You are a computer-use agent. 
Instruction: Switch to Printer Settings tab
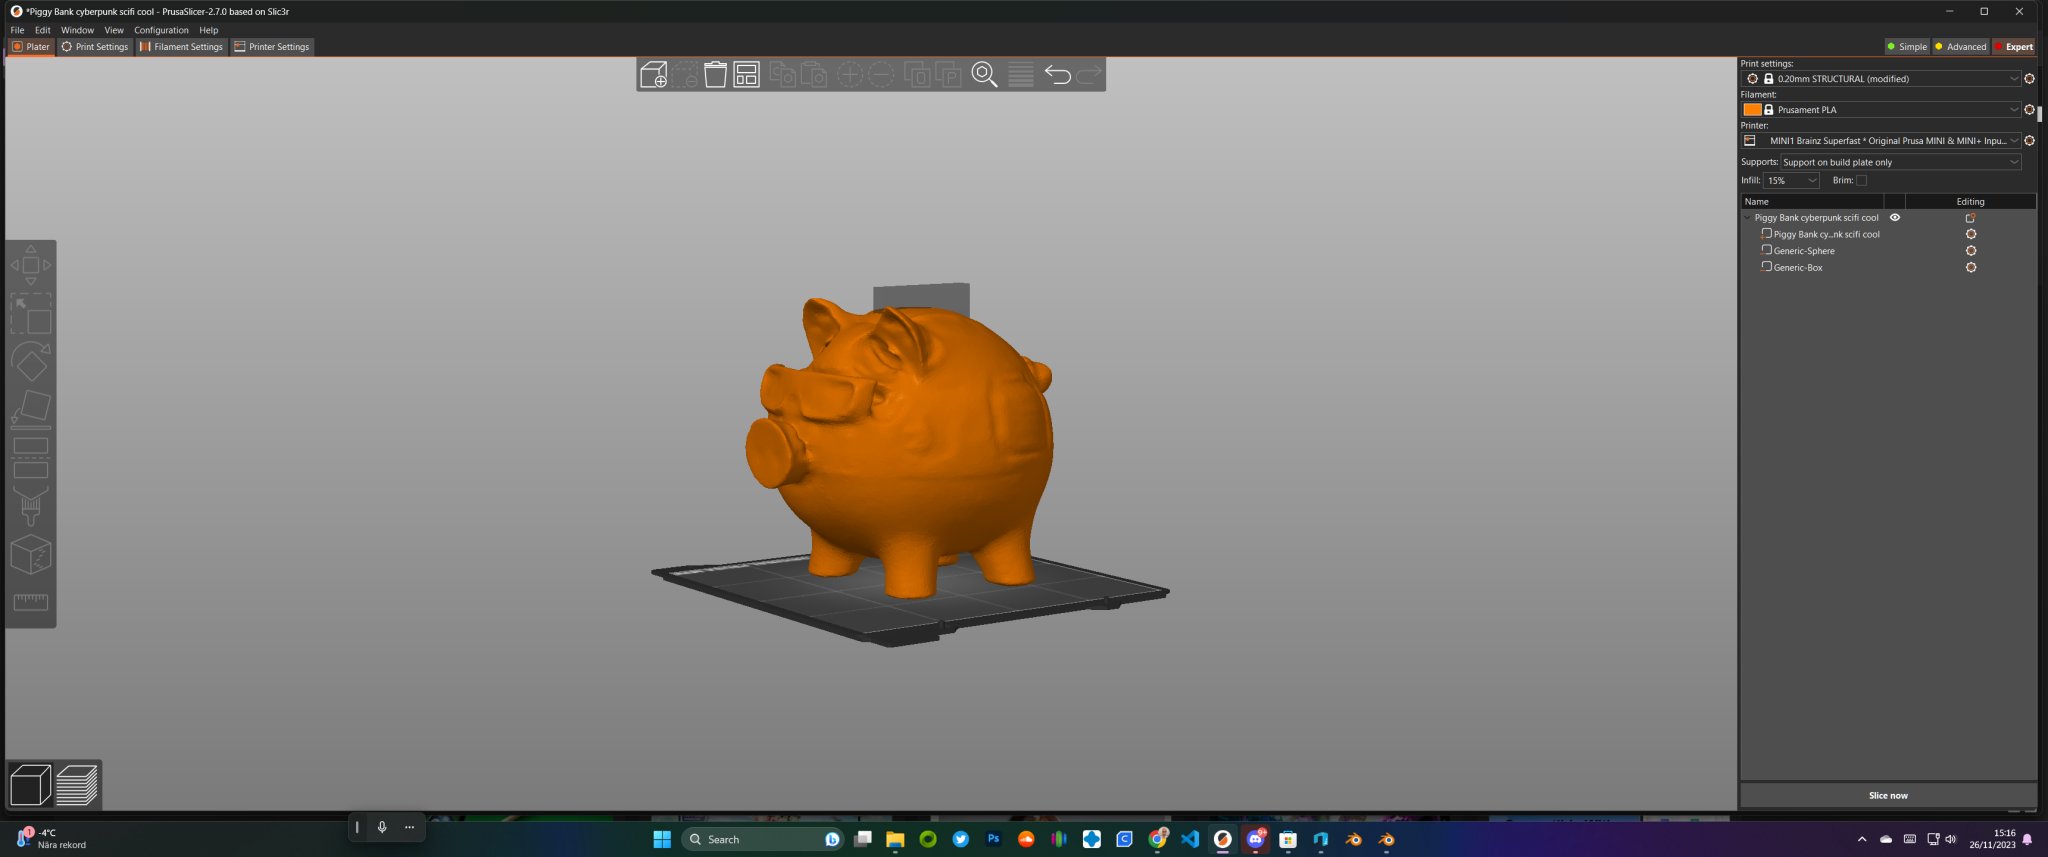tap(272, 47)
